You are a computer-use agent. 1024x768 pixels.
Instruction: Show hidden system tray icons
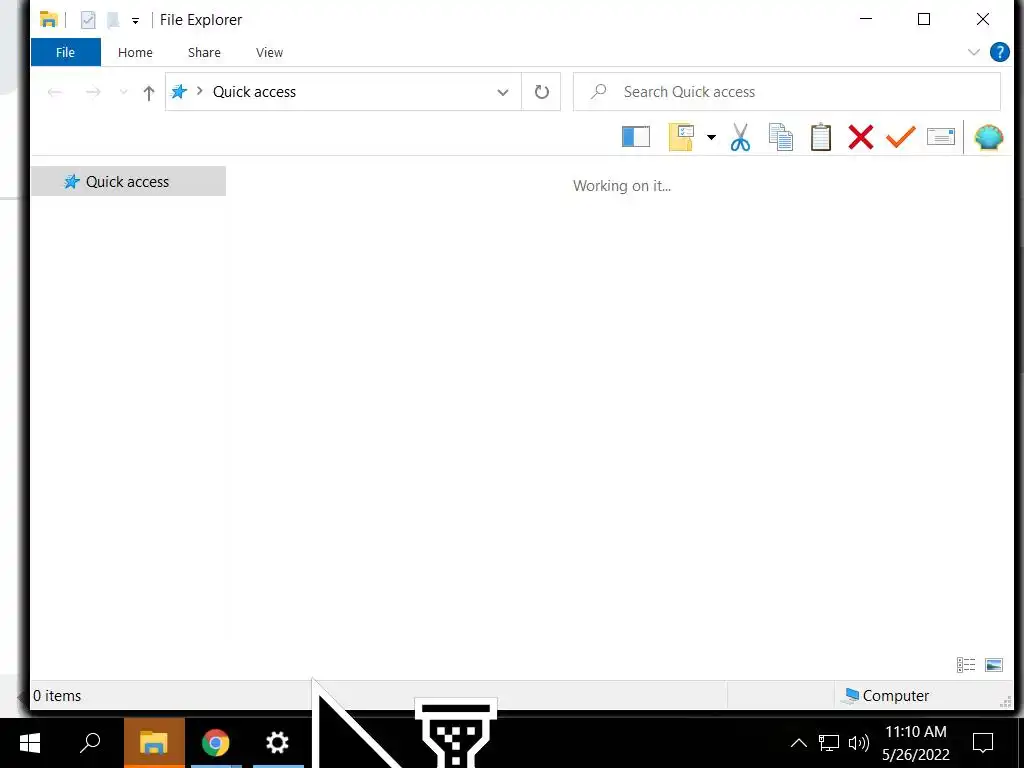(x=799, y=743)
